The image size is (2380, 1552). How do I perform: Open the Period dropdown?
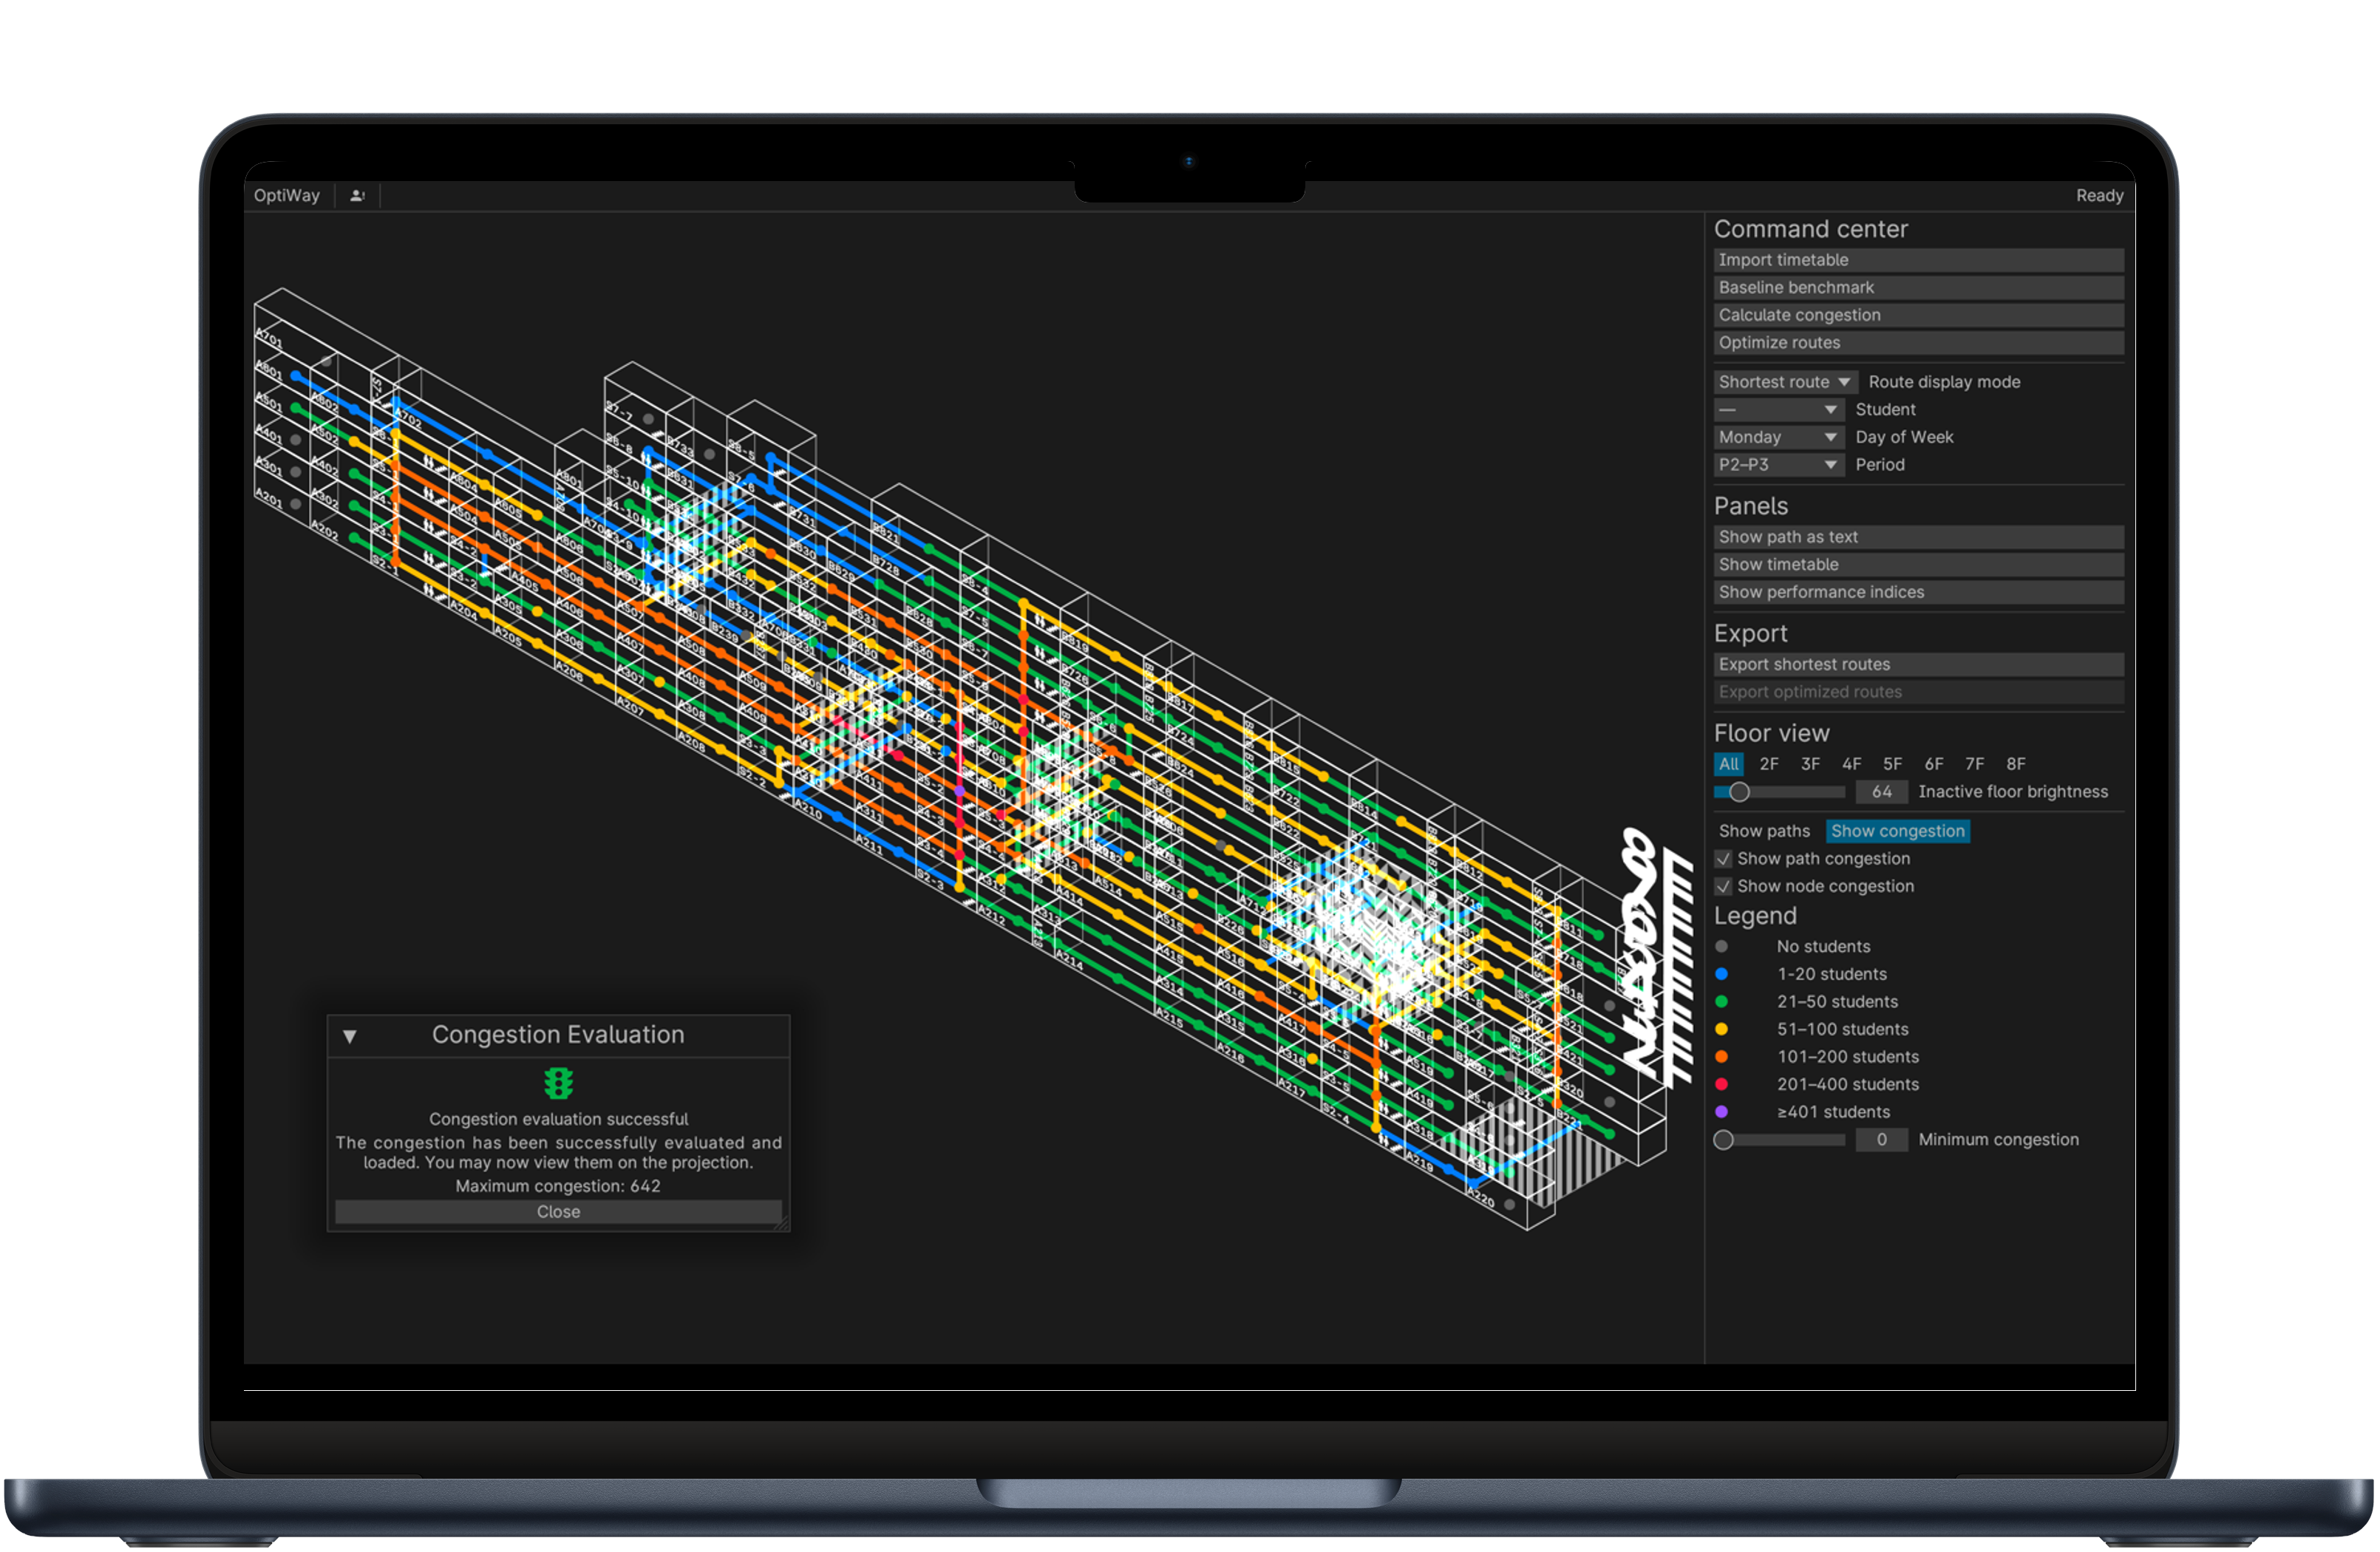click(x=1778, y=465)
